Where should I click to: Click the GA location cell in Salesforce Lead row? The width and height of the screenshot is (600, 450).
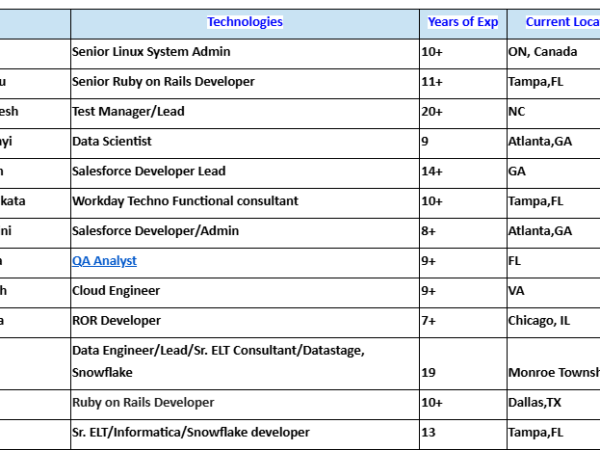pyautogui.click(x=554, y=173)
